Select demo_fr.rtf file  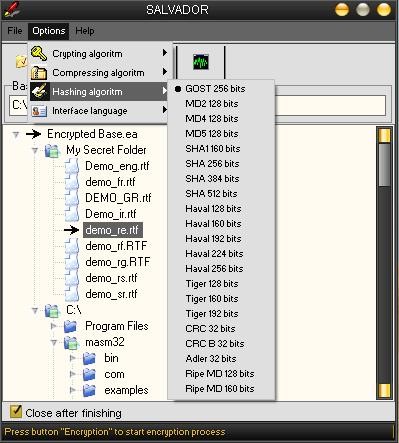pos(110,182)
